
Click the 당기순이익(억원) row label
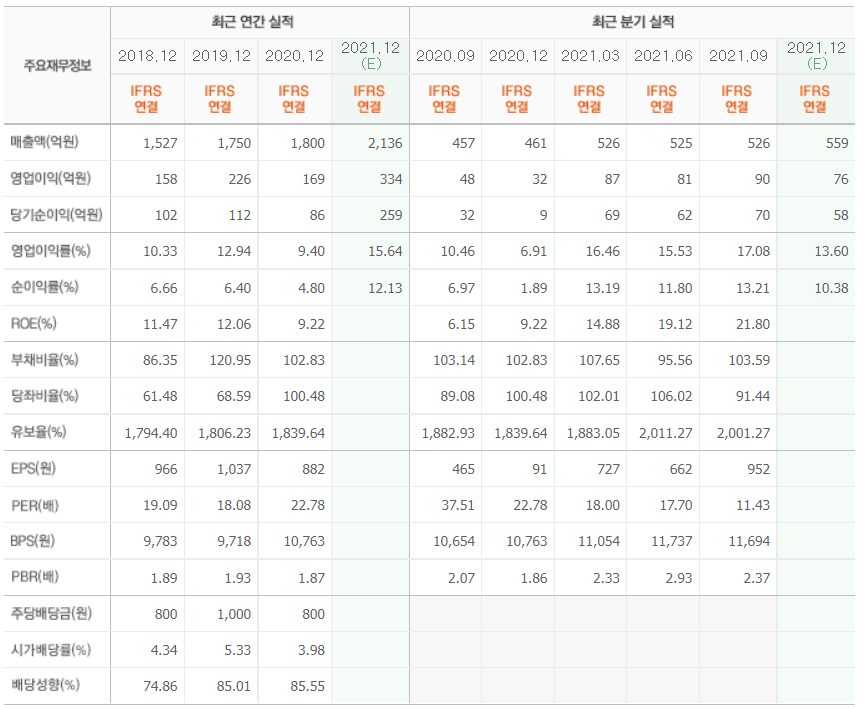57,215
